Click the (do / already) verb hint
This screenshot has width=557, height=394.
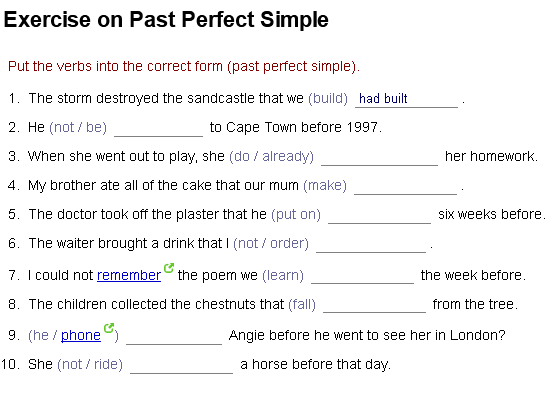[271, 157]
